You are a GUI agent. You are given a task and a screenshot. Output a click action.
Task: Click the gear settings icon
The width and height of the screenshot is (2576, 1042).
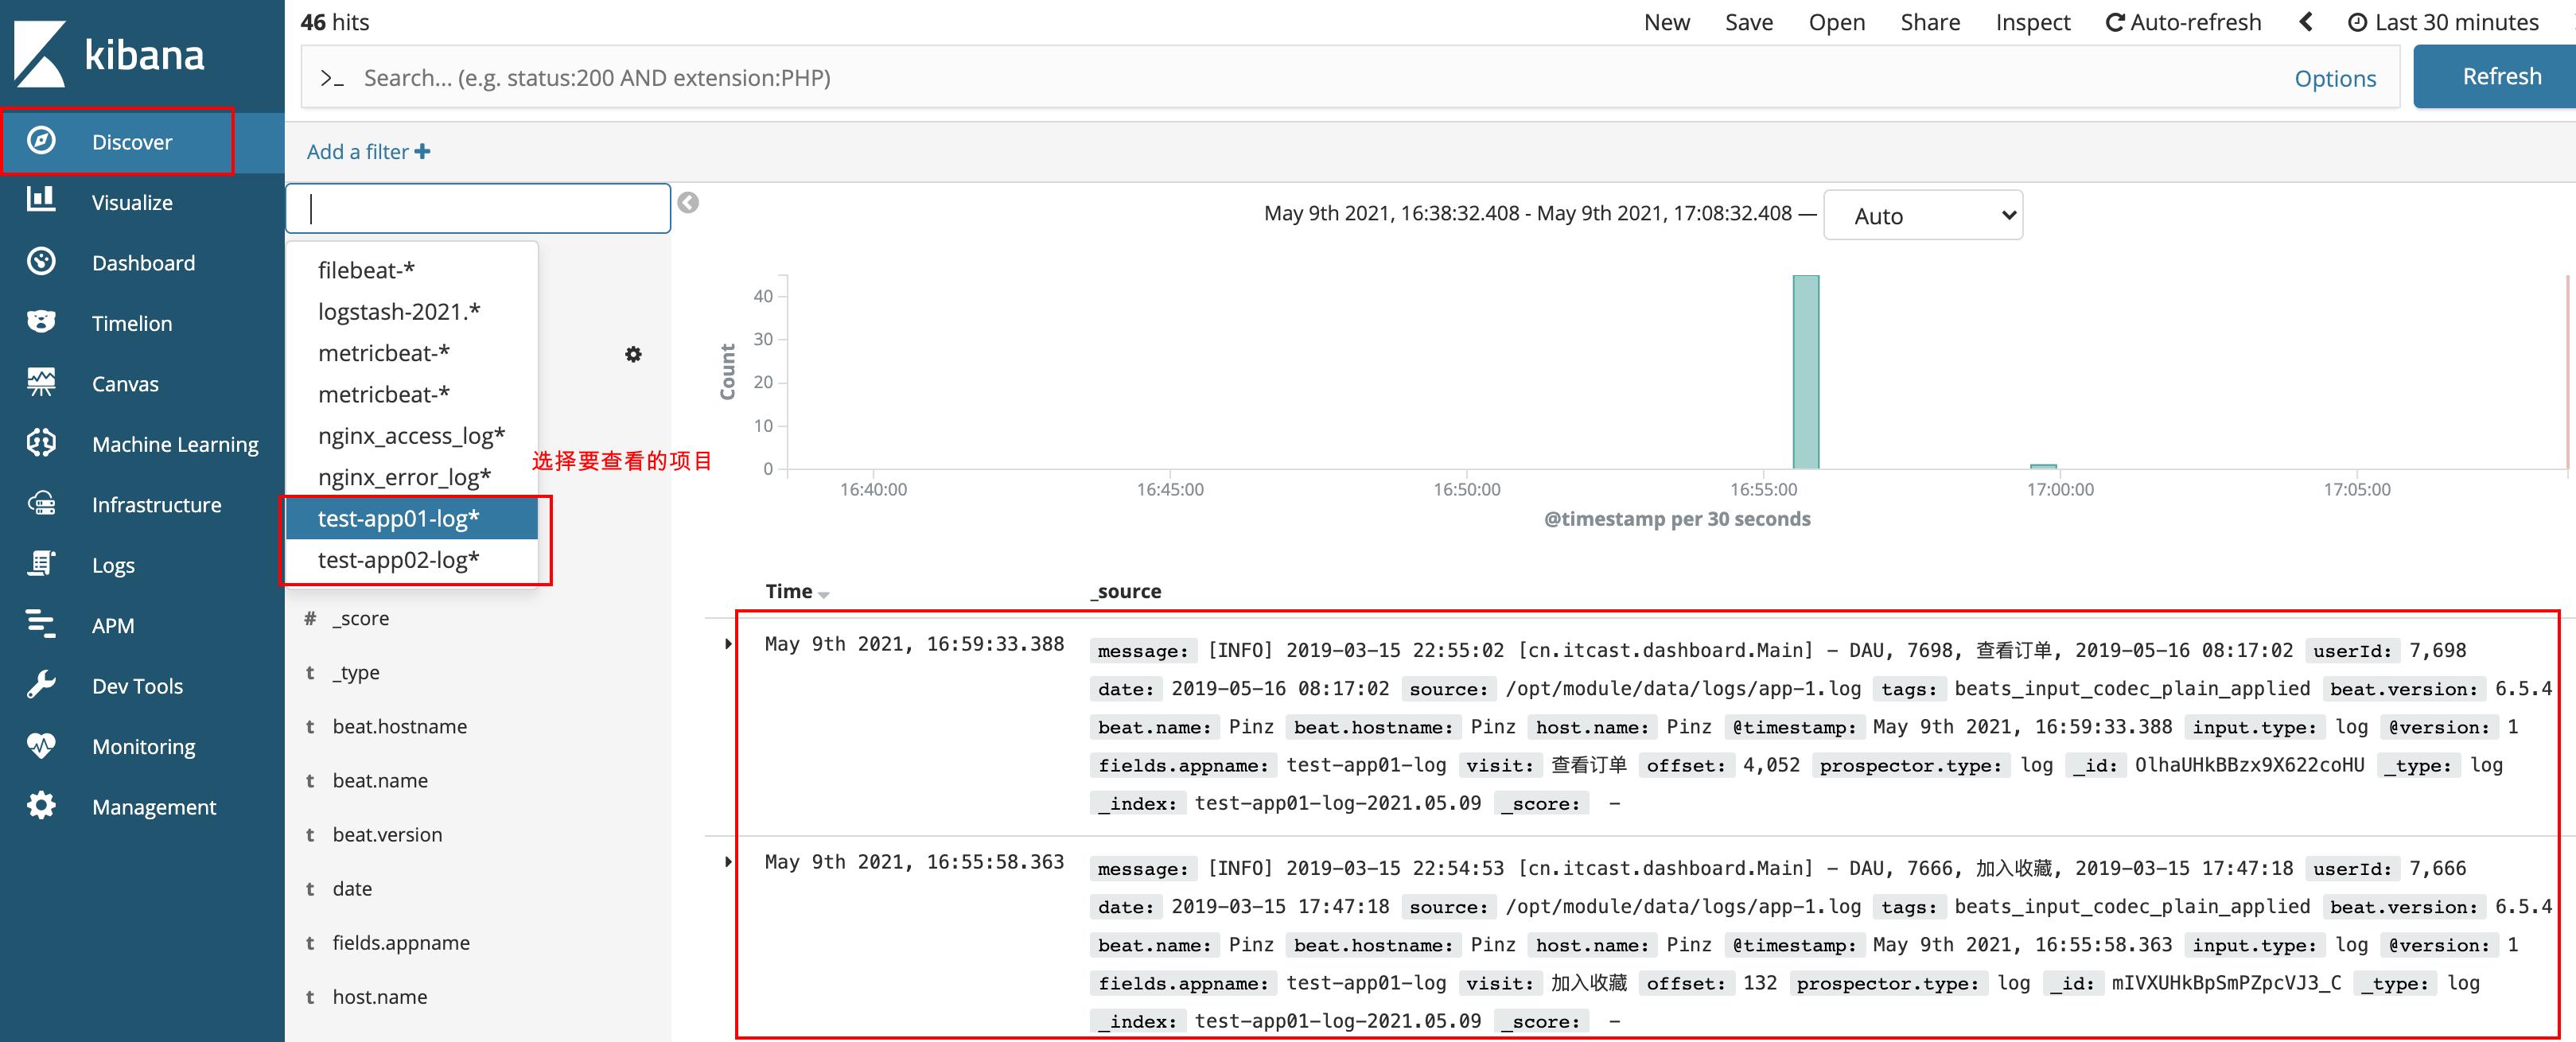coord(632,353)
